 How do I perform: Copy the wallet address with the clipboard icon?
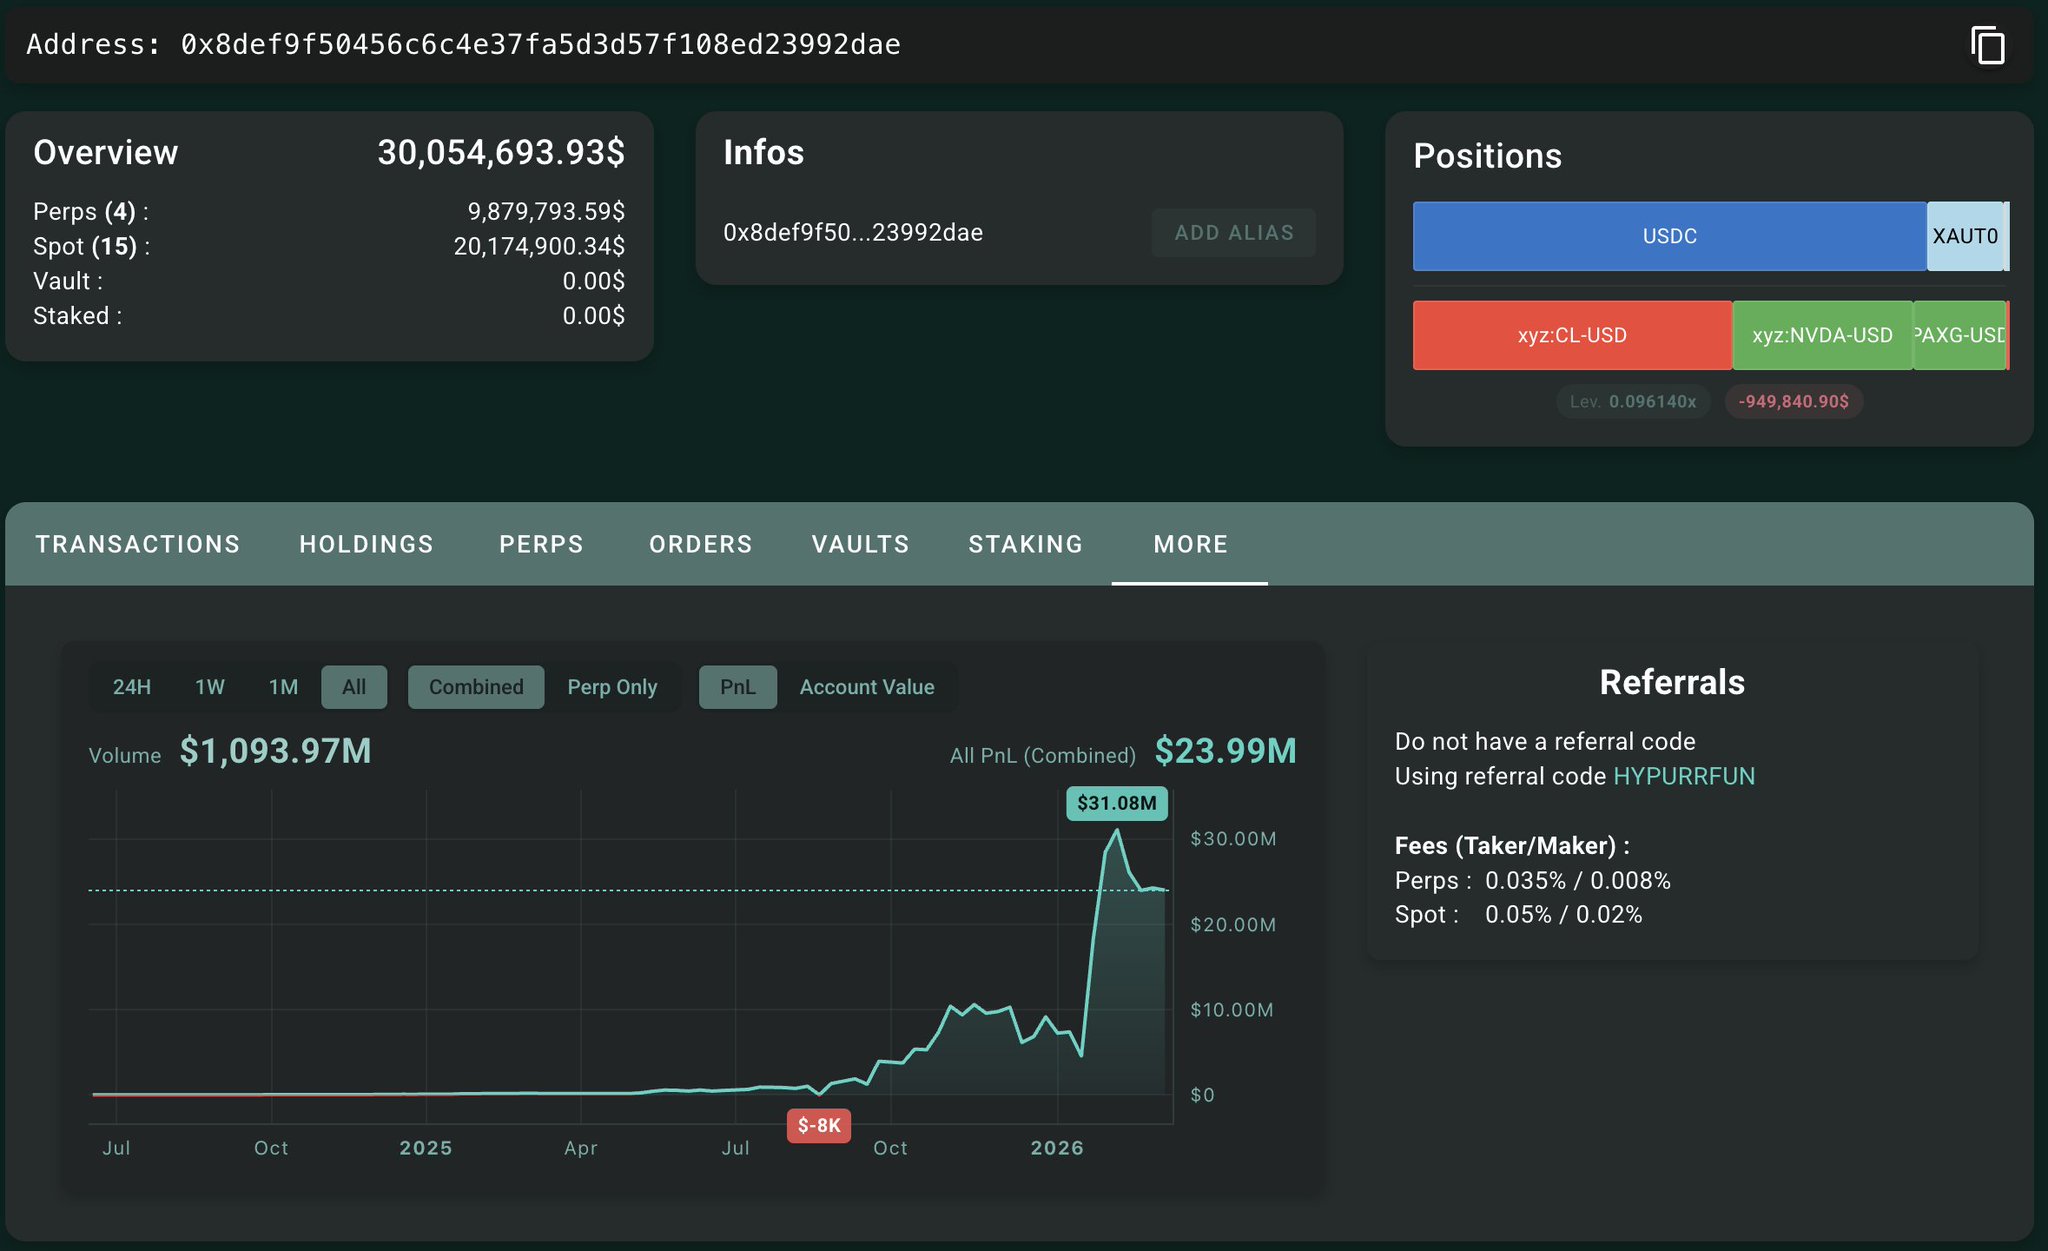point(1987,46)
